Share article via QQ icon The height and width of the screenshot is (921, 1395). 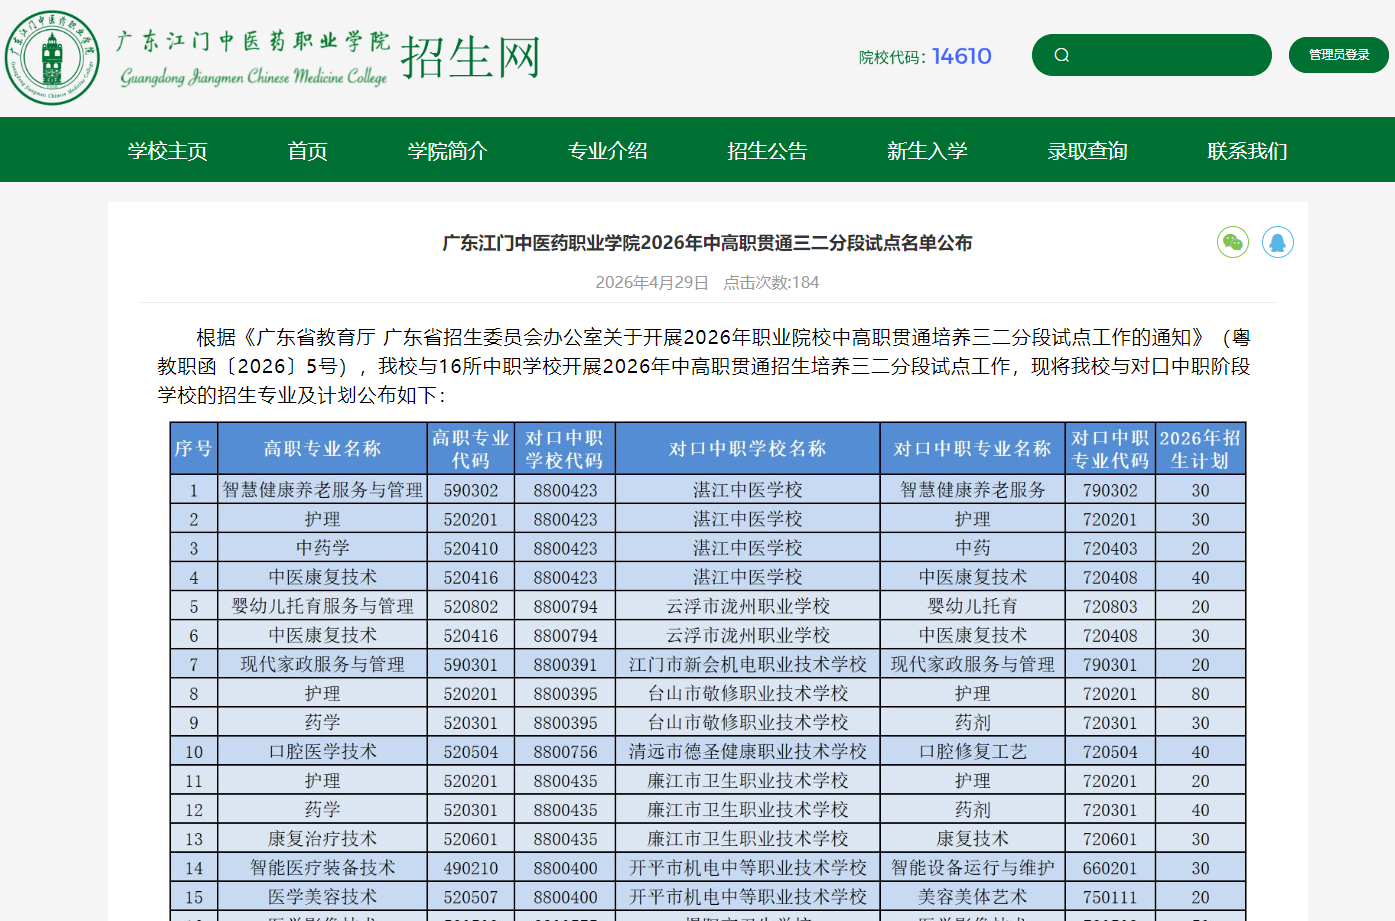coord(1278,242)
